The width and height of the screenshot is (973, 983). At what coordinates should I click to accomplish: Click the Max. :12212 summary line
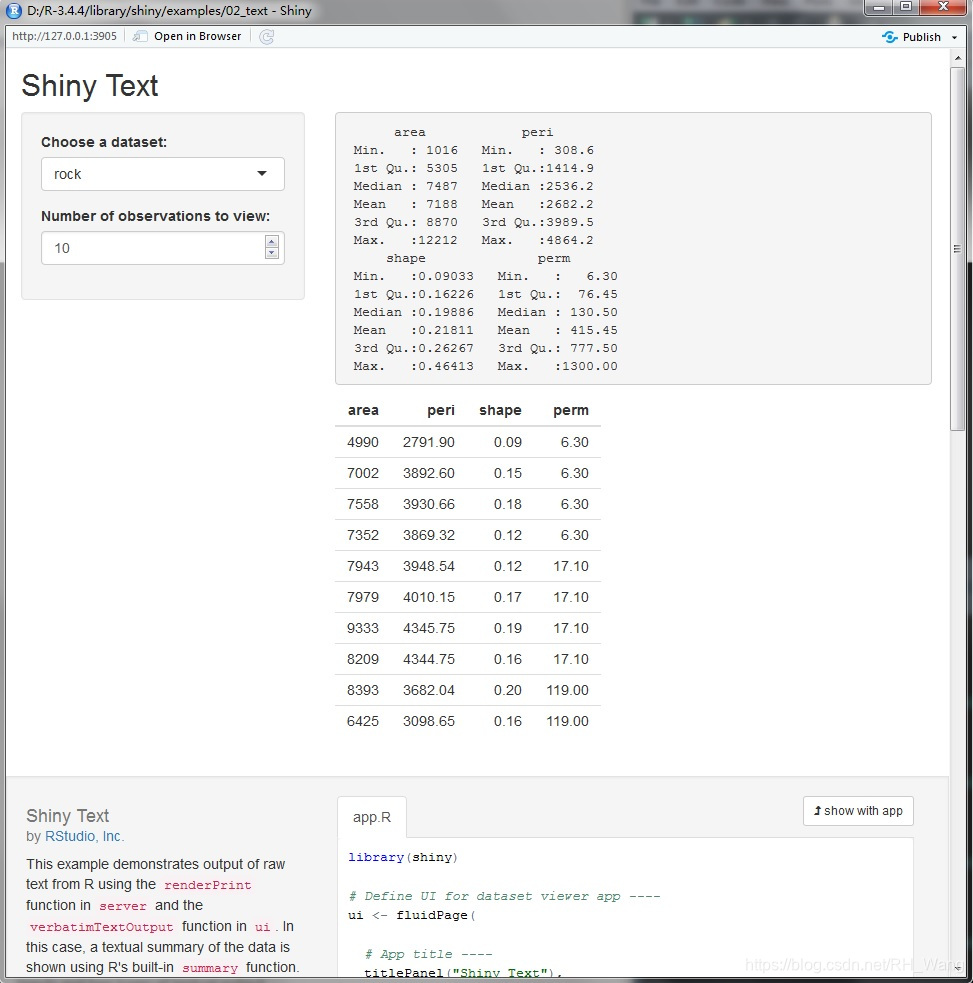(x=405, y=240)
